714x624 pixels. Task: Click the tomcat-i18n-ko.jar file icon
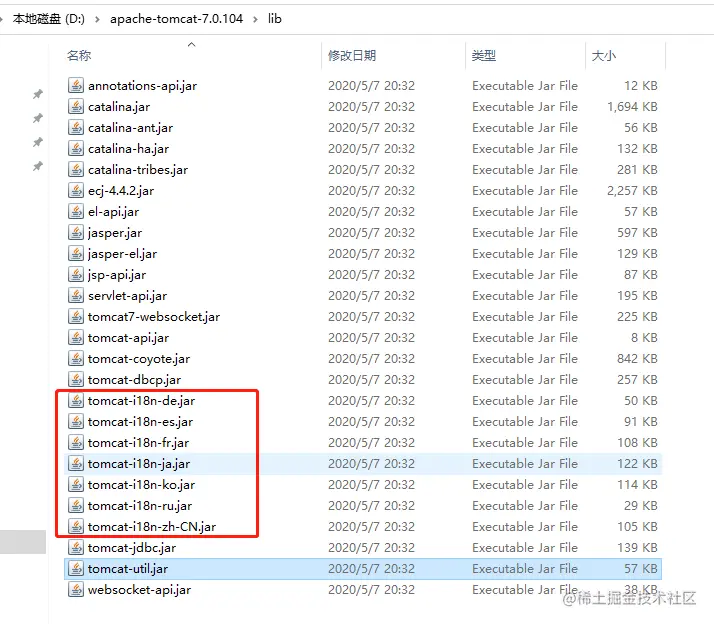click(76, 485)
